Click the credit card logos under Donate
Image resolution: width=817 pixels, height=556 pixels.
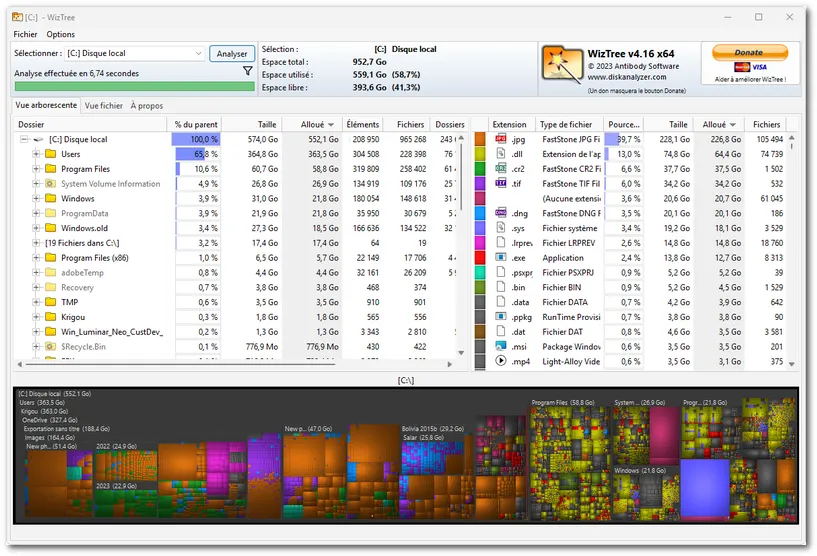click(x=750, y=67)
